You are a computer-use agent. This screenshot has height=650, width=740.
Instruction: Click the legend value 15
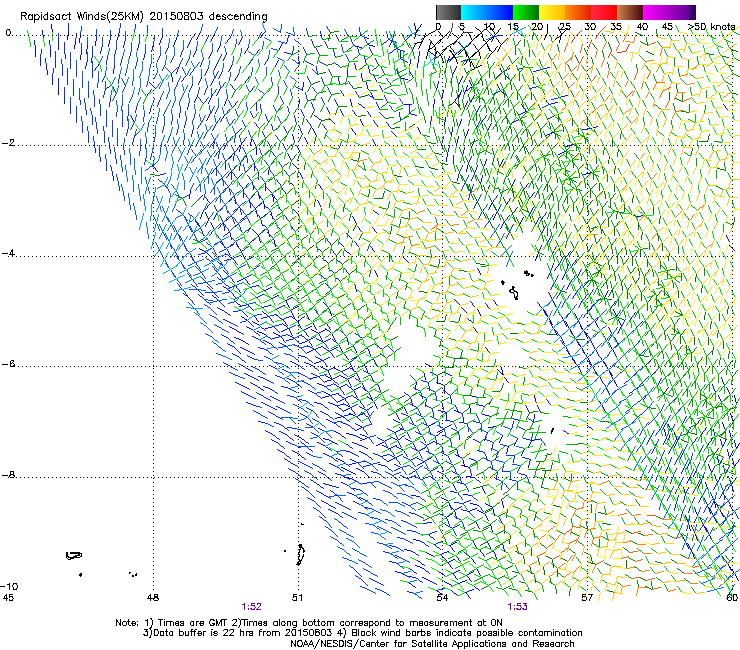point(513,26)
